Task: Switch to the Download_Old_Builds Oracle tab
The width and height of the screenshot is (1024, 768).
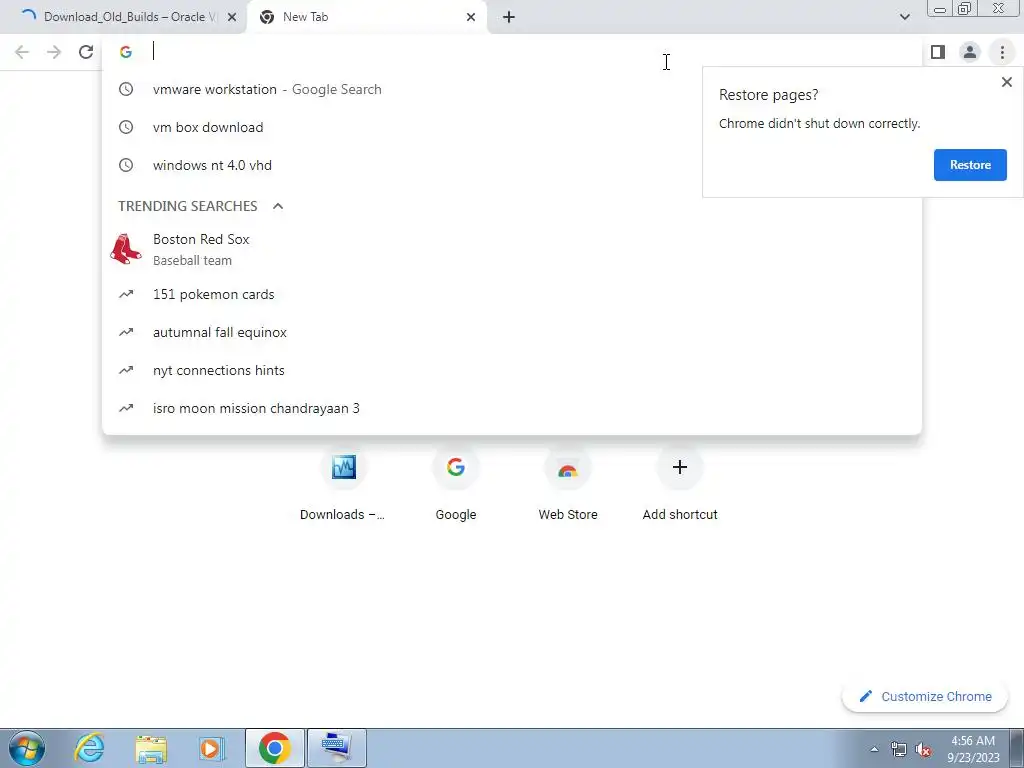Action: point(123,17)
